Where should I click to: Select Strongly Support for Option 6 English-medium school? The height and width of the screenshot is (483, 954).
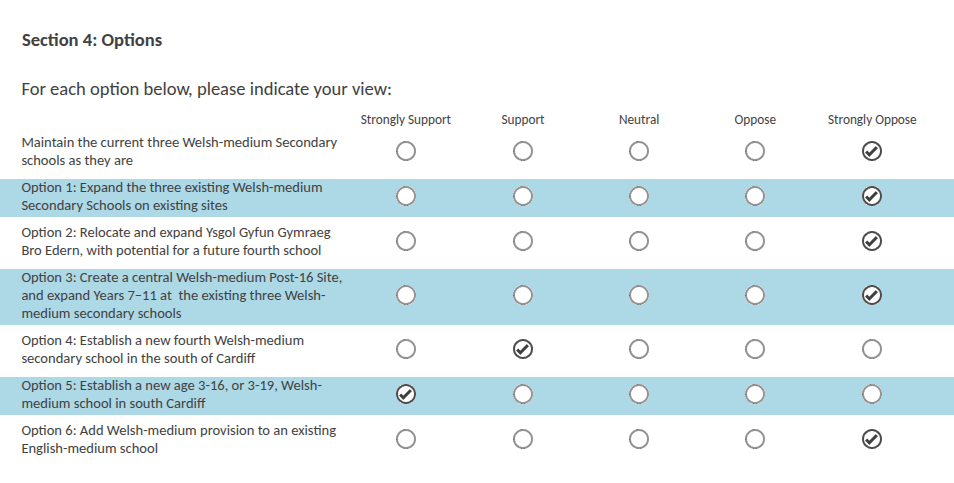click(406, 439)
